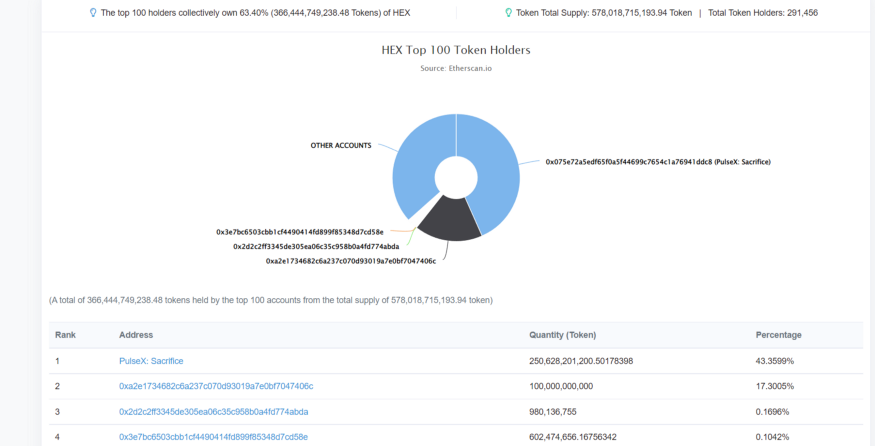Select the dark slice of the pie chart
Viewport: 875px width, 446px height.
[449, 219]
